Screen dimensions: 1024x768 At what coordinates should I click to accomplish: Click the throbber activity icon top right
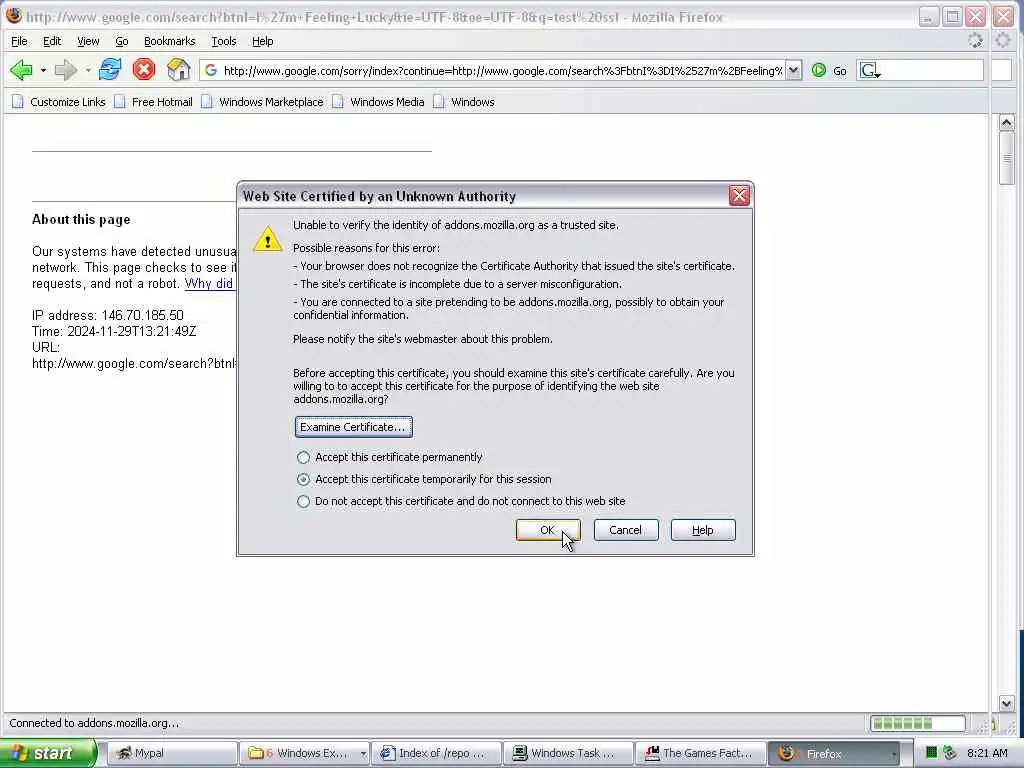coord(975,40)
